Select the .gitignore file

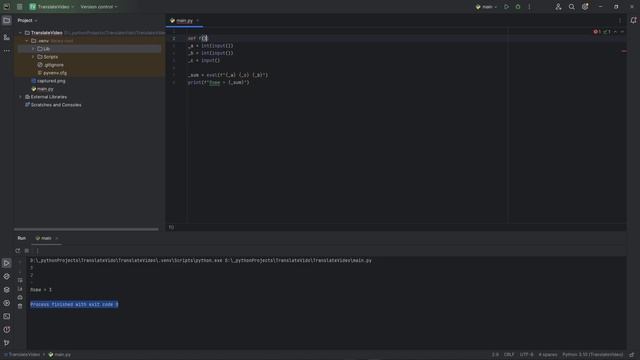(51, 65)
